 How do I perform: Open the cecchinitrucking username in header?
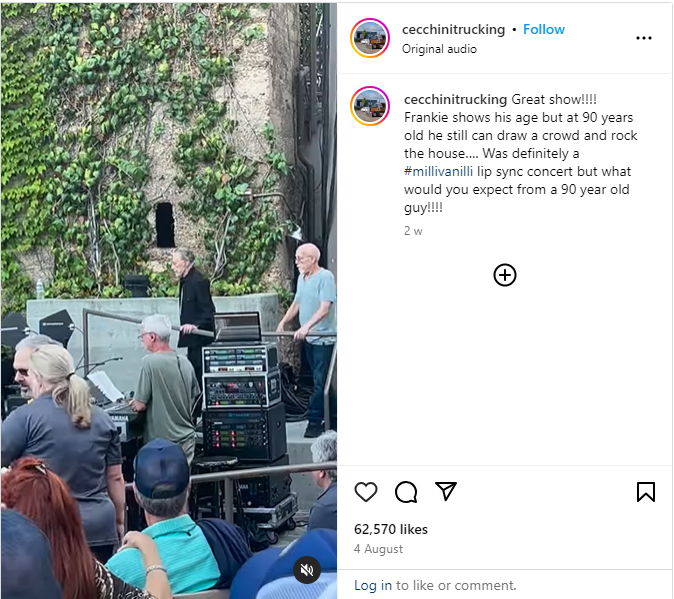click(x=453, y=29)
